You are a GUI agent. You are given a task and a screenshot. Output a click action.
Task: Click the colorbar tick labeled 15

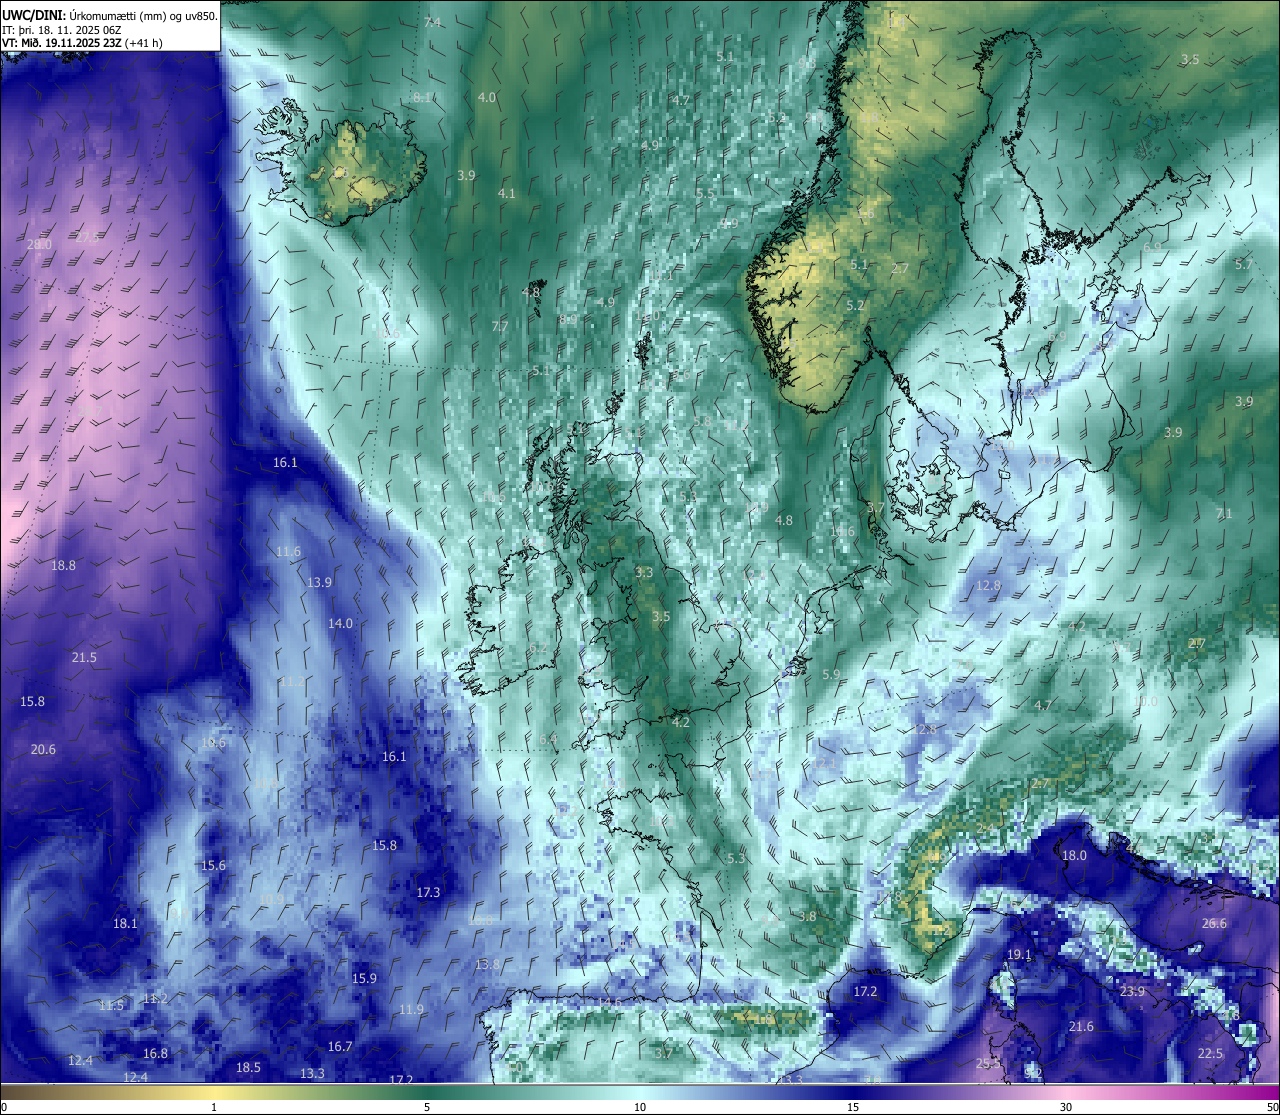click(853, 1107)
